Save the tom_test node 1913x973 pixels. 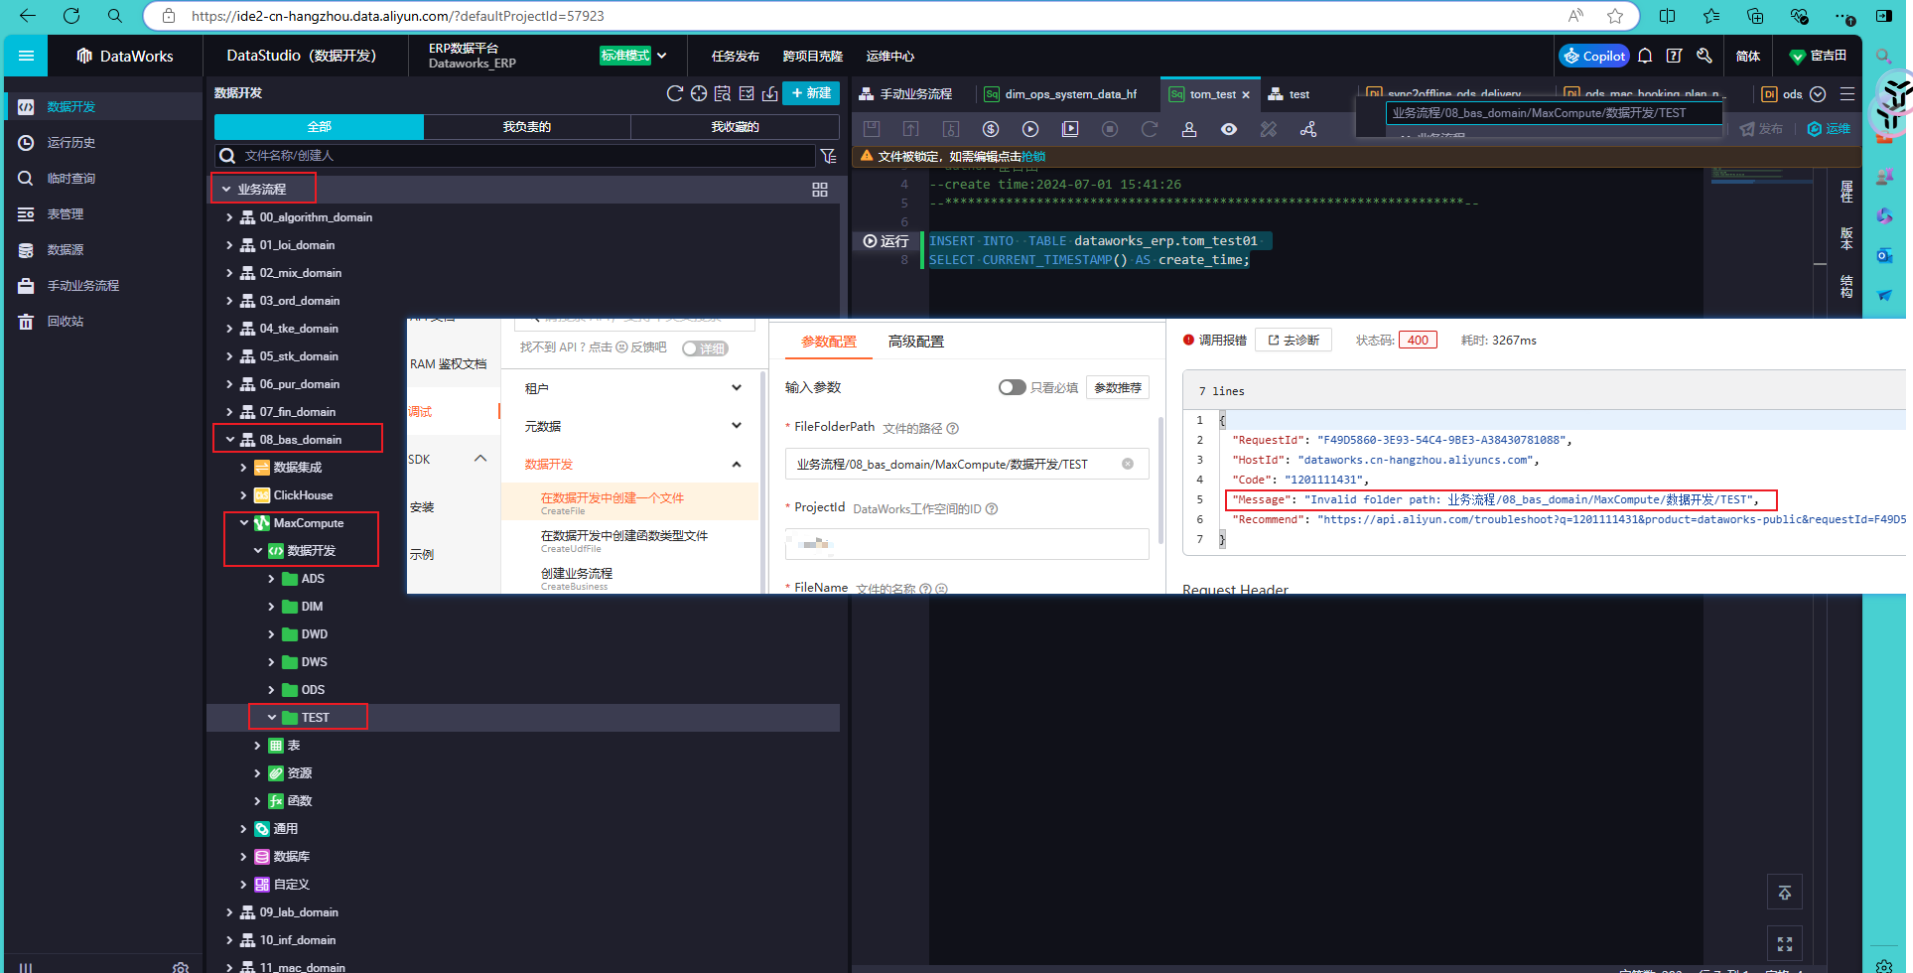[872, 129]
